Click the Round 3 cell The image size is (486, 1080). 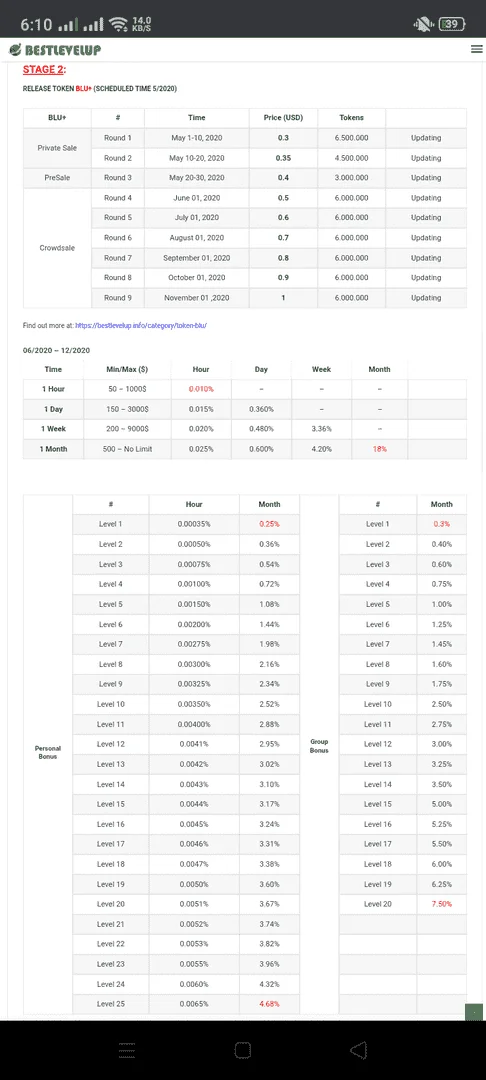tap(118, 178)
